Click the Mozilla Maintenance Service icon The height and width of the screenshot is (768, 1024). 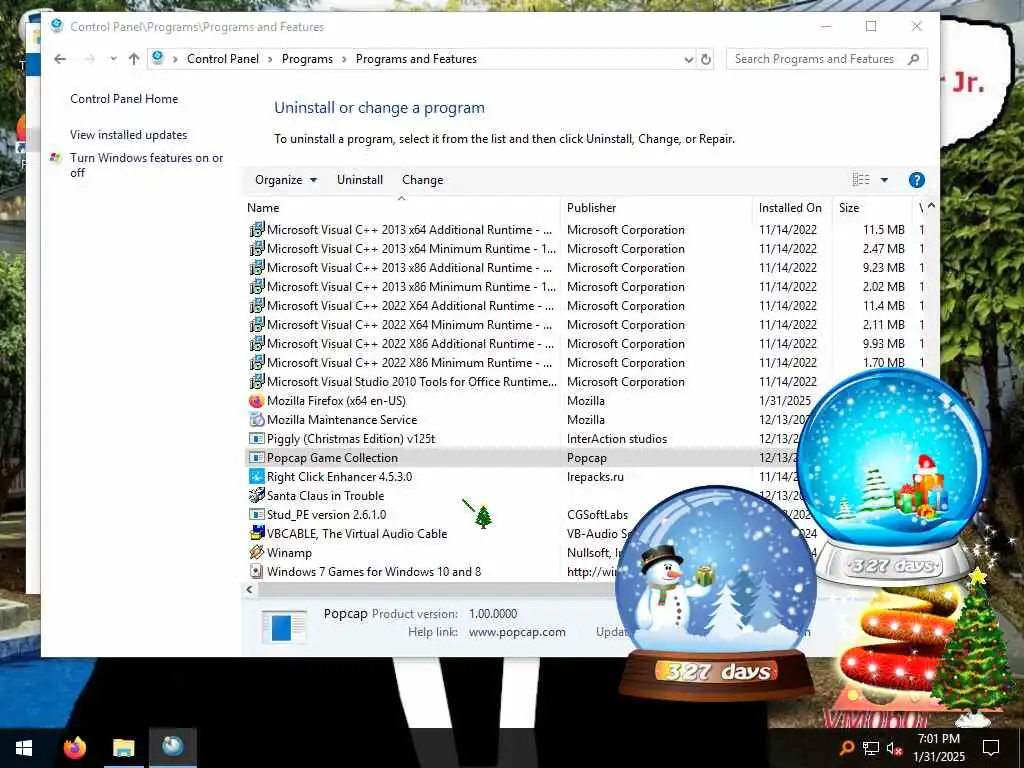click(x=257, y=420)
